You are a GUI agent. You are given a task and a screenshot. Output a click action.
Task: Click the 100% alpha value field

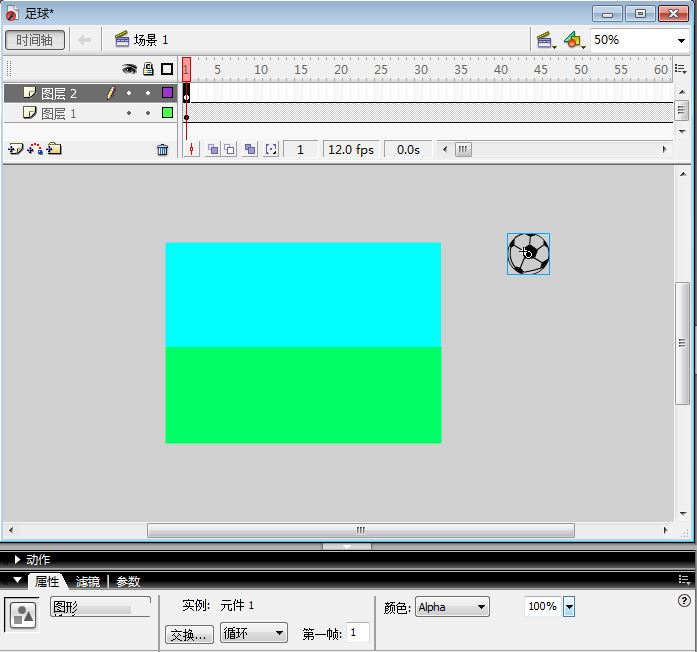[543, 606]
